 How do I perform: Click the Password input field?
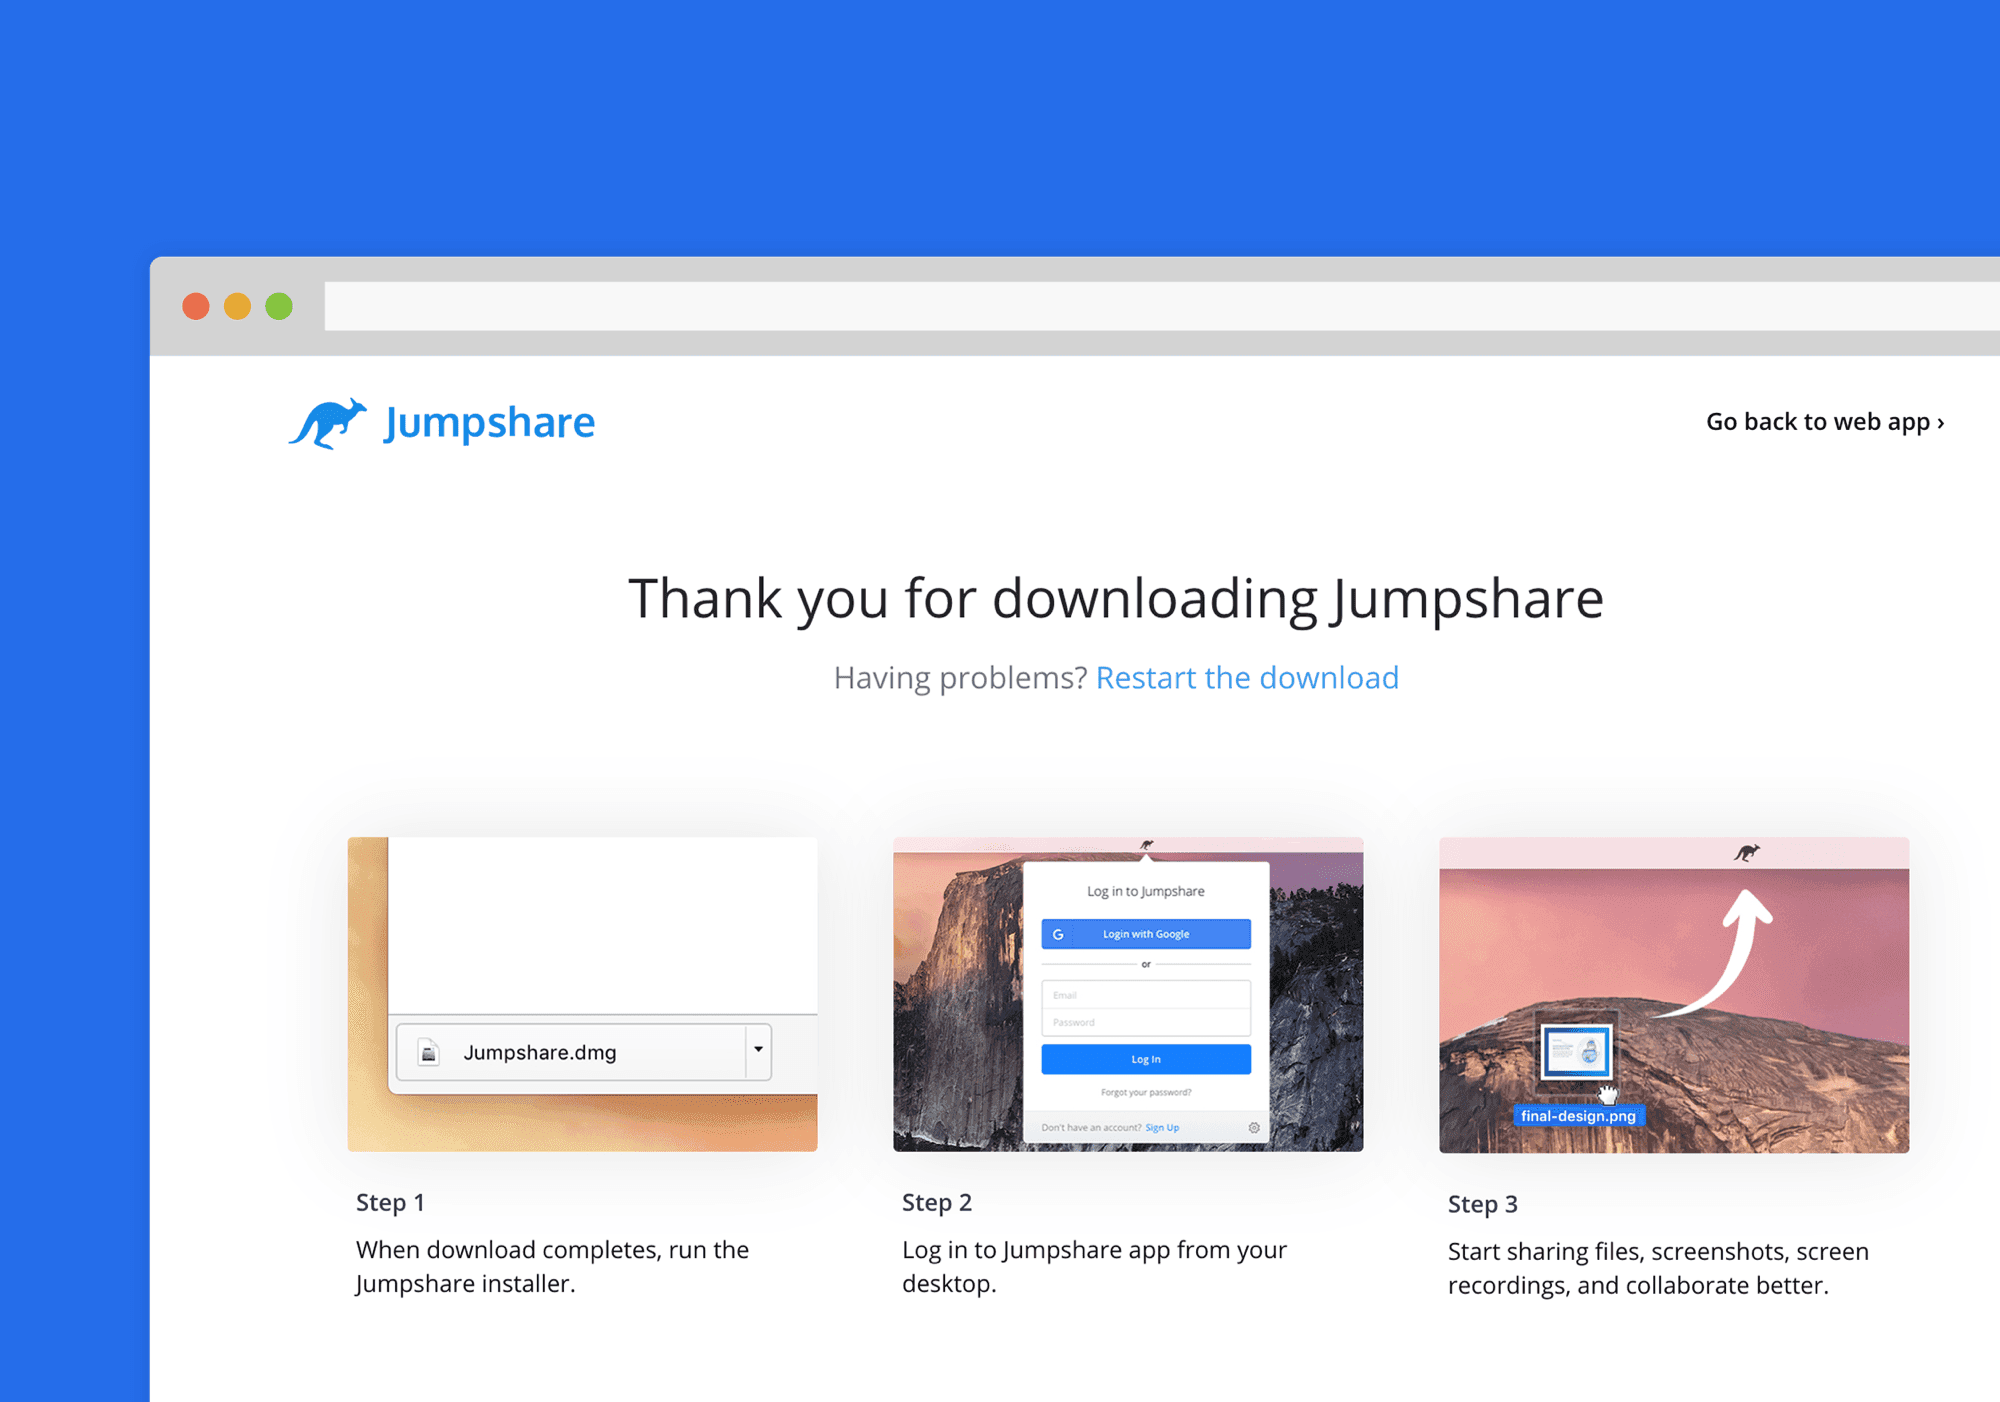tap(1147, 1022)
